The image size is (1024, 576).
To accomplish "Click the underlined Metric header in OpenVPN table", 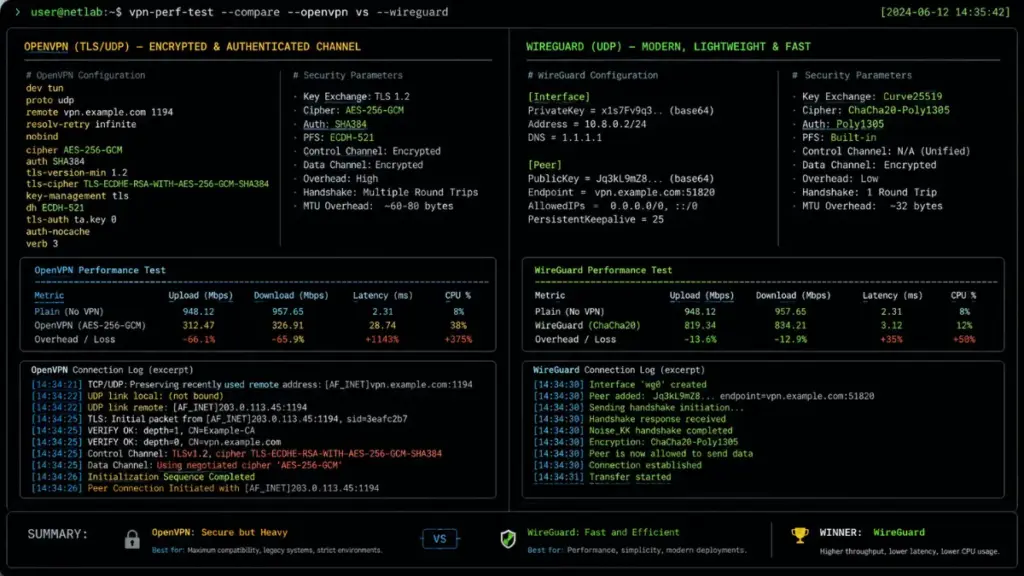I will pyautogui.click(x=49, y=296).
